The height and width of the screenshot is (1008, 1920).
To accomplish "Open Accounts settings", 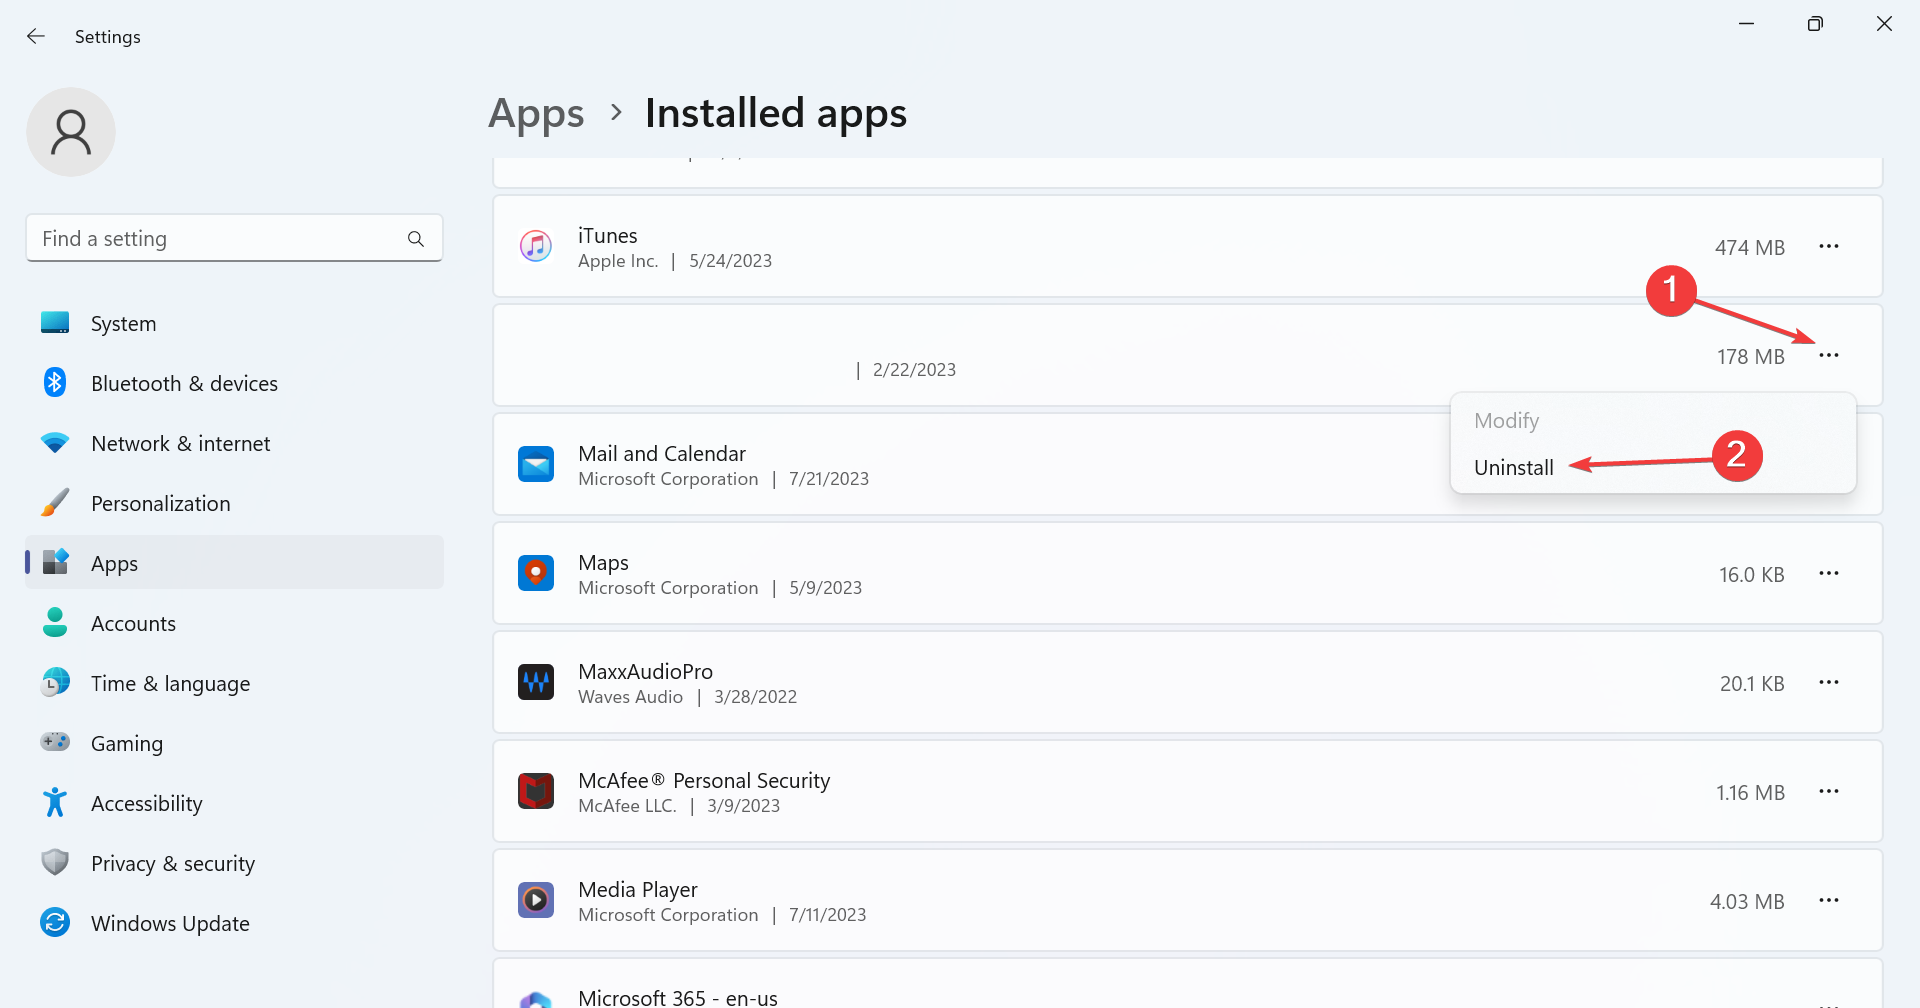I will click(x=234, y=624).
